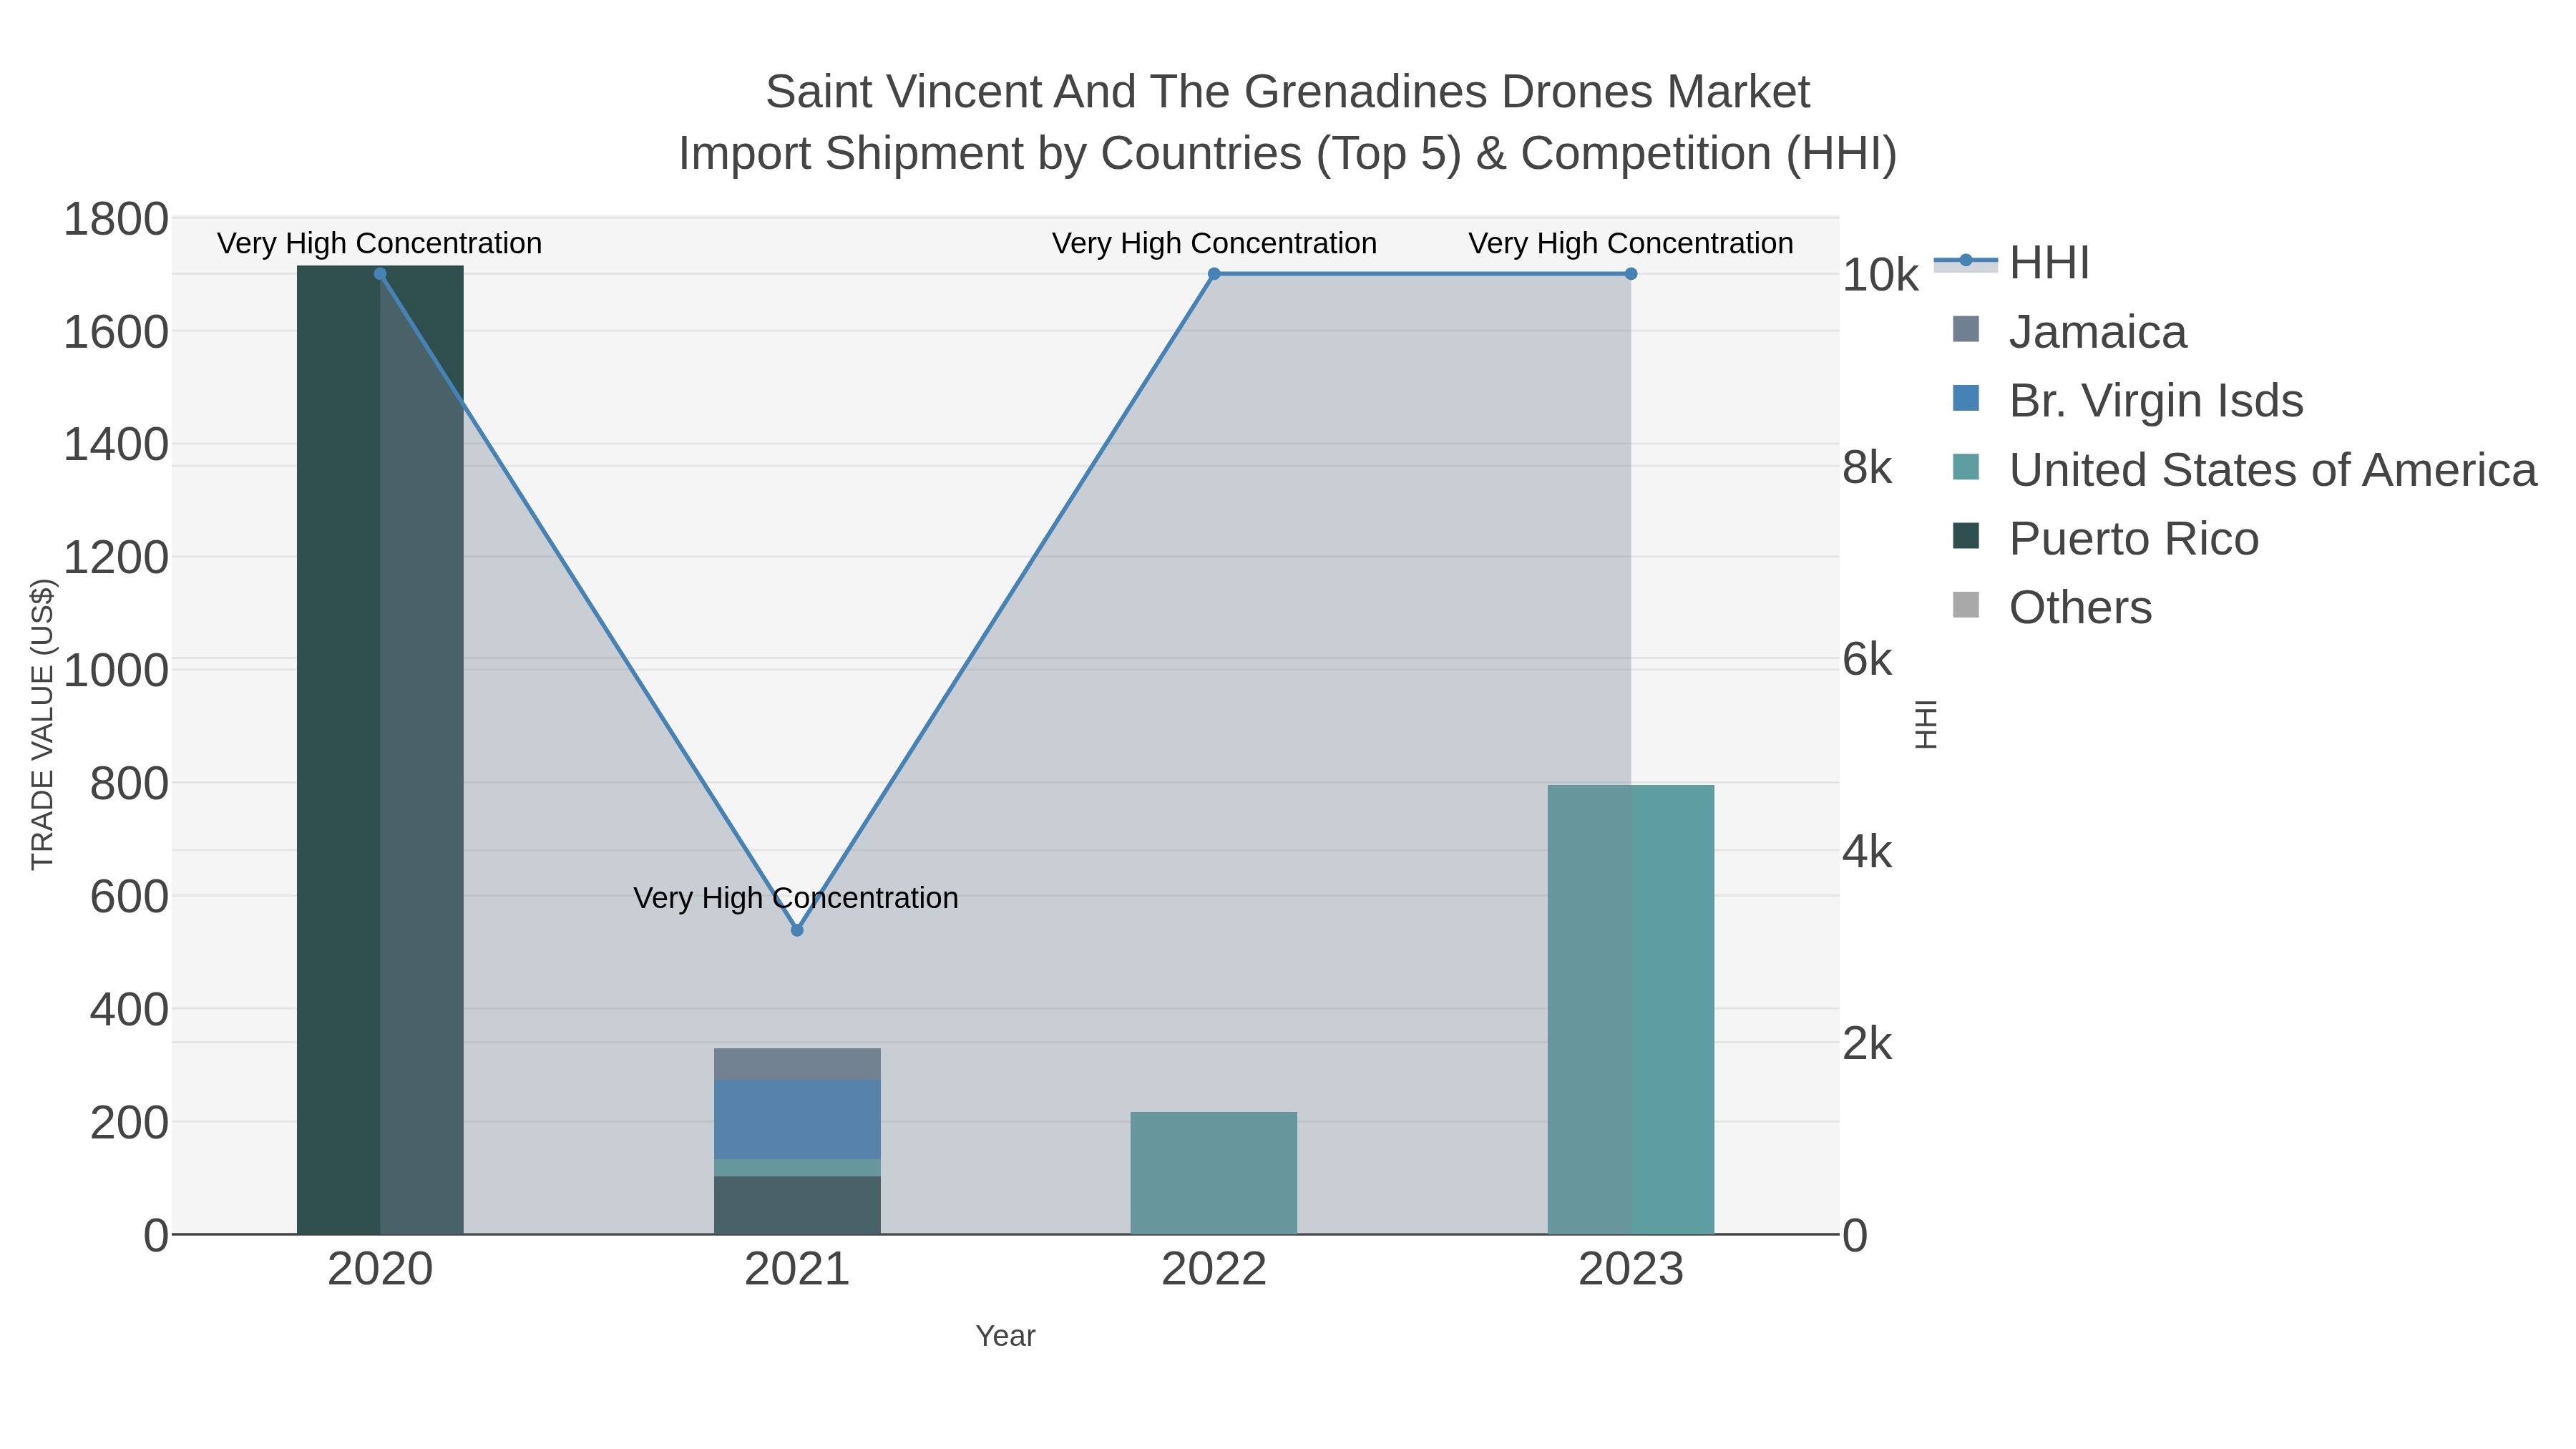Toggle the HHI legend entry
Viewport: 2576px width, 1449px height.
[2011, 263]
